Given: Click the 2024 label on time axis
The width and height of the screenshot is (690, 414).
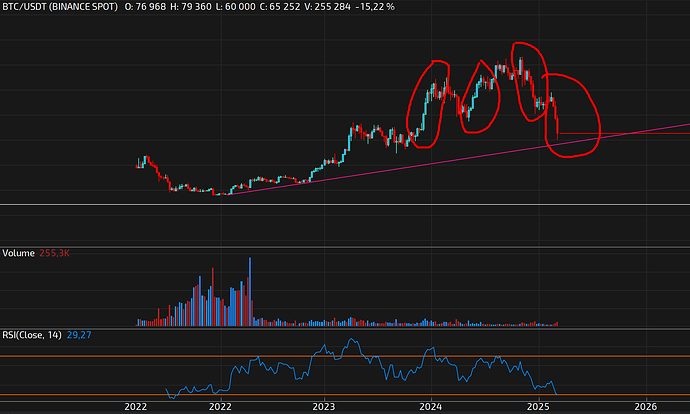Looking at the screenshot, I should pyautogui.click(x=431, y=407).
